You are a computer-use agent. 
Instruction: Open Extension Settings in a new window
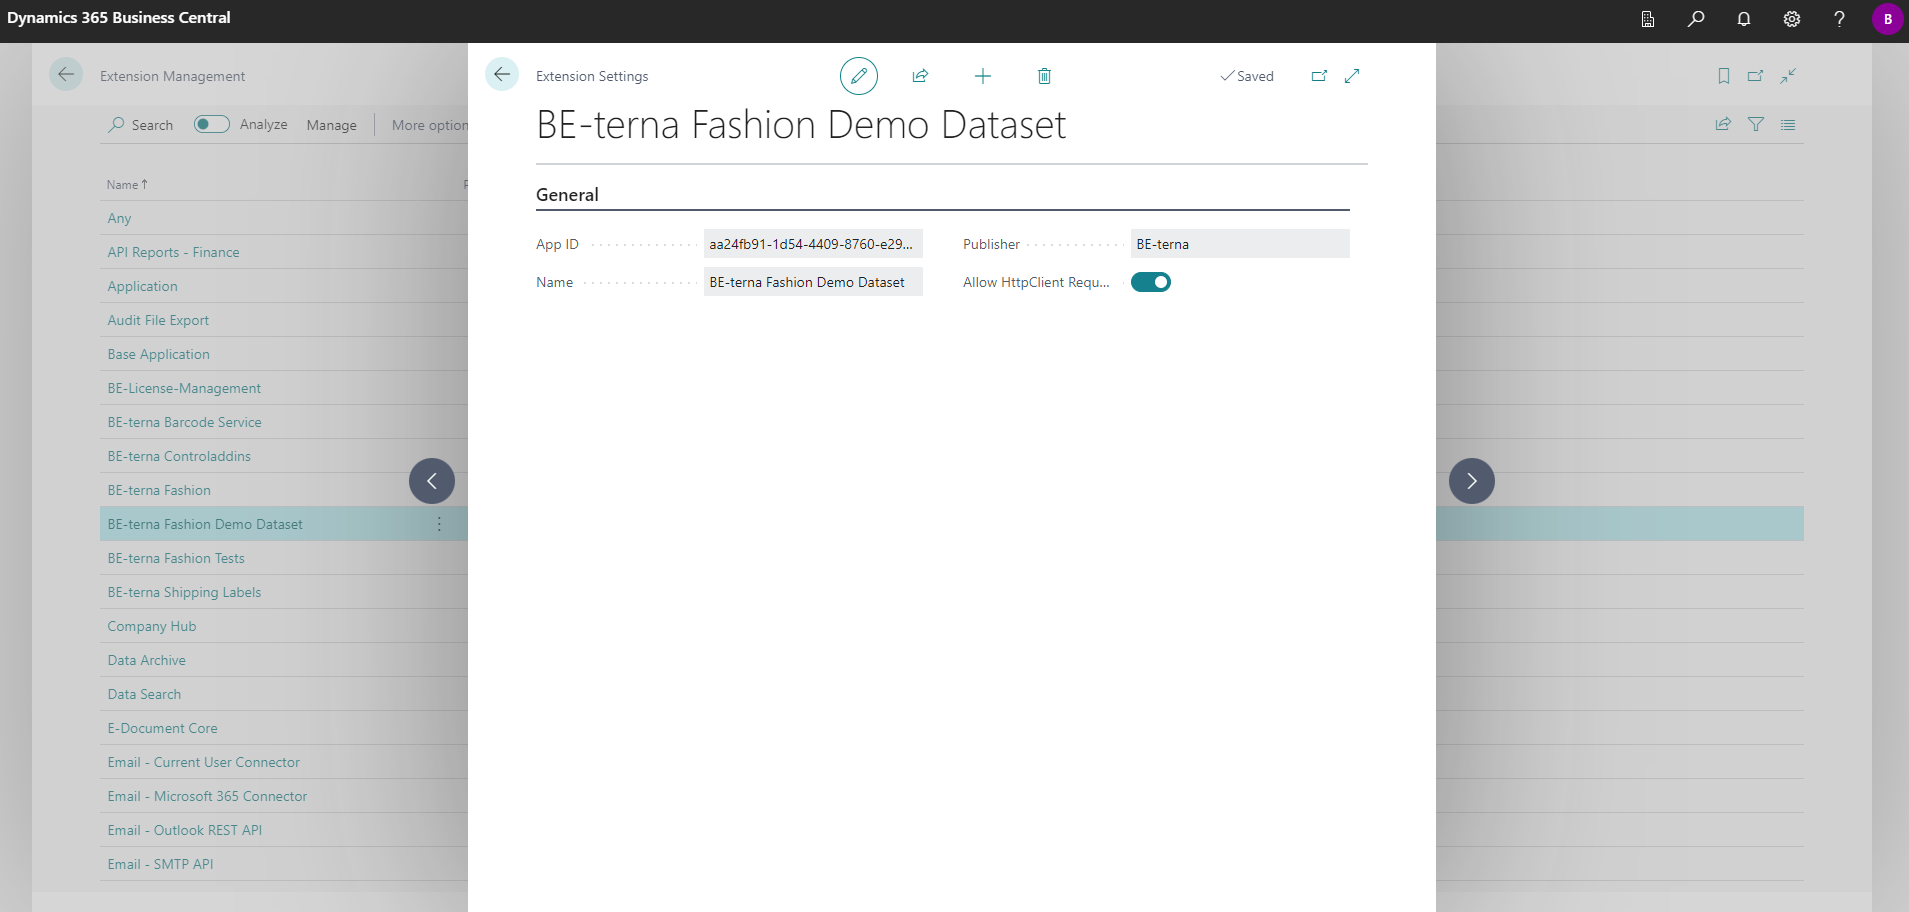pos(1319,76)
